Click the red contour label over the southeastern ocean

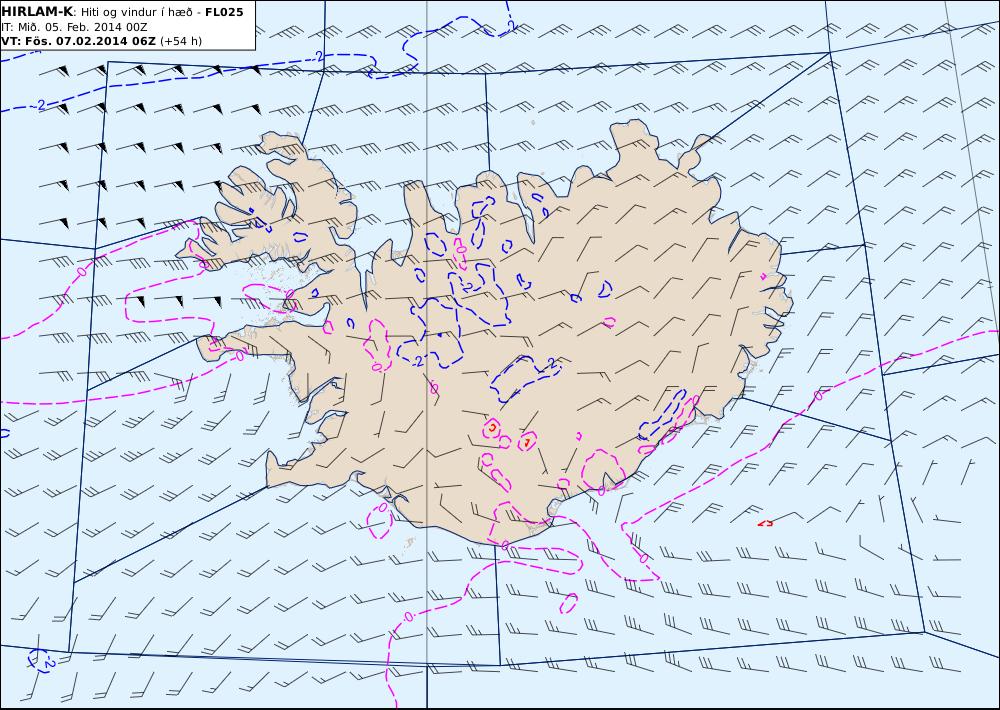(x=765, y=523)
